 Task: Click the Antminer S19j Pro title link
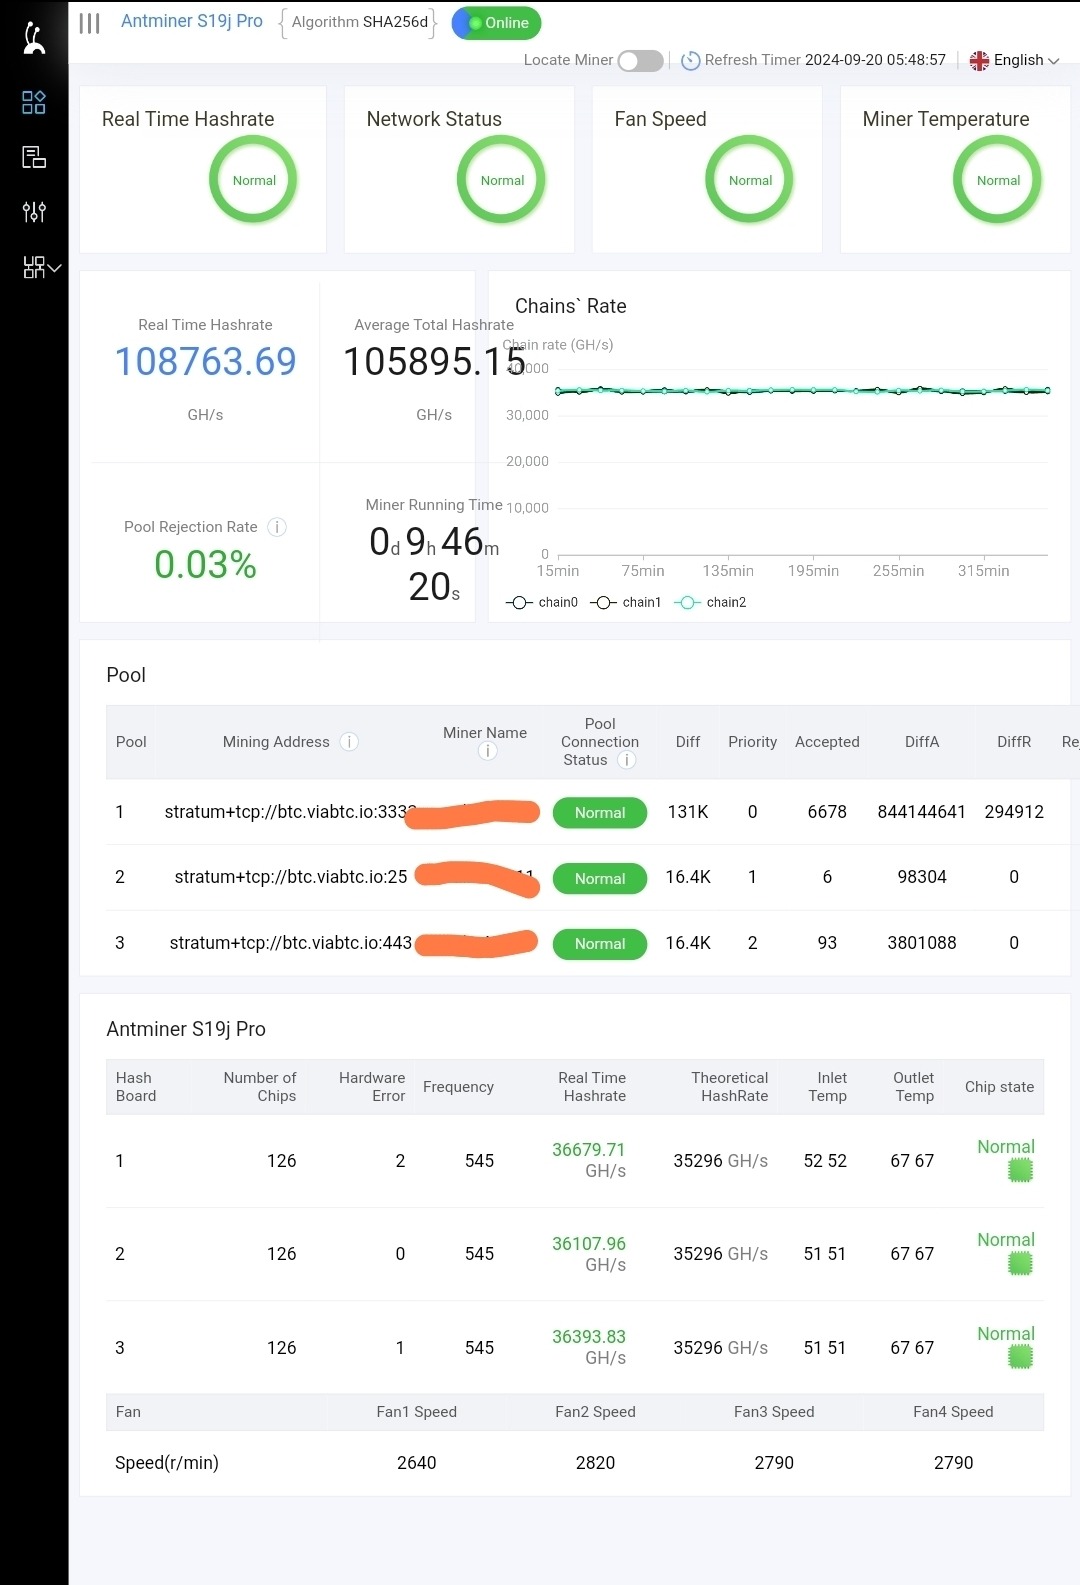[x=192, y=21]
